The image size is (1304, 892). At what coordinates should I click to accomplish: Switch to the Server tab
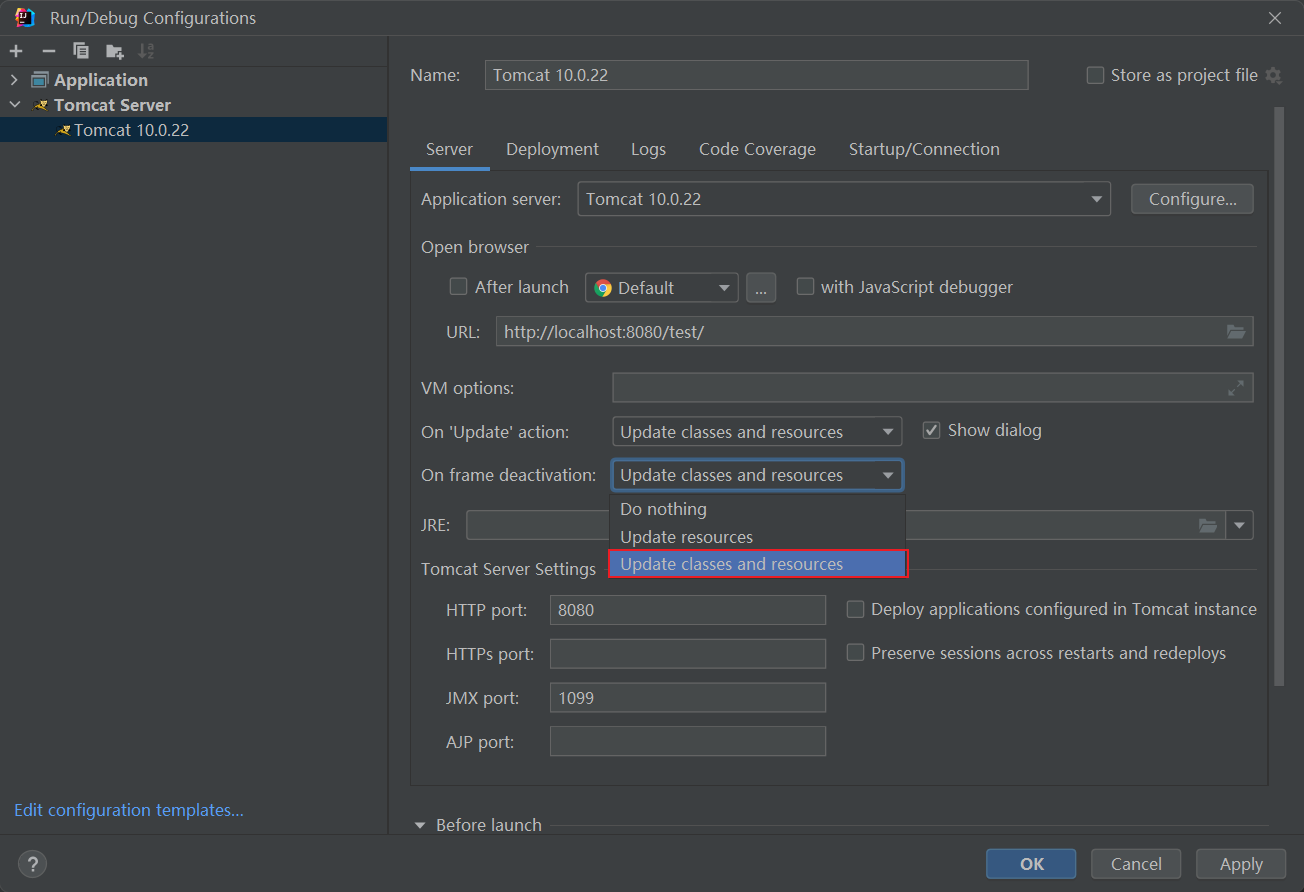tap(449, 149)
